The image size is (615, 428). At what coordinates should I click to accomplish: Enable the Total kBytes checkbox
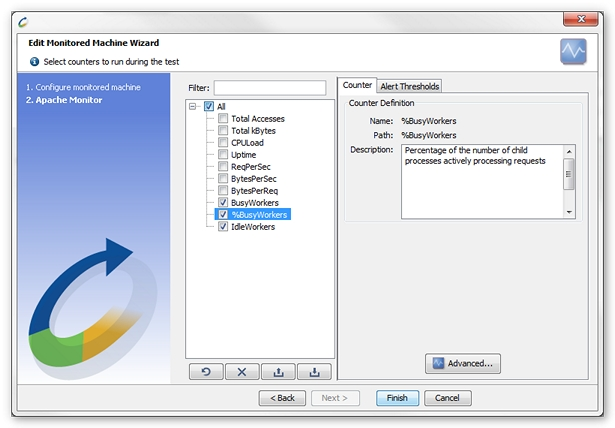click(223, 130)
